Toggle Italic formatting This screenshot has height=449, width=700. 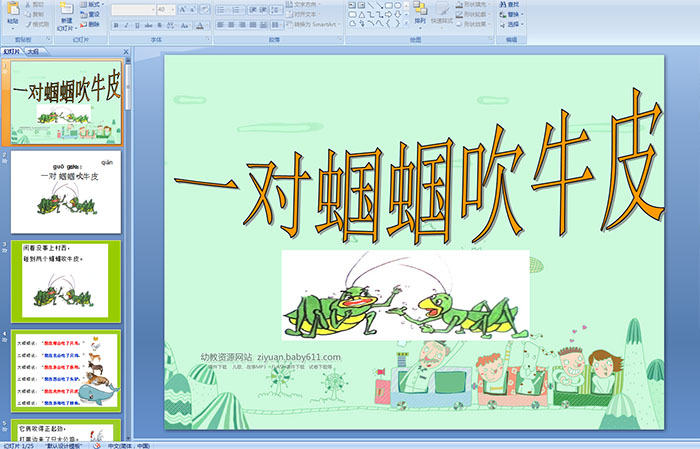pos(126,25)
